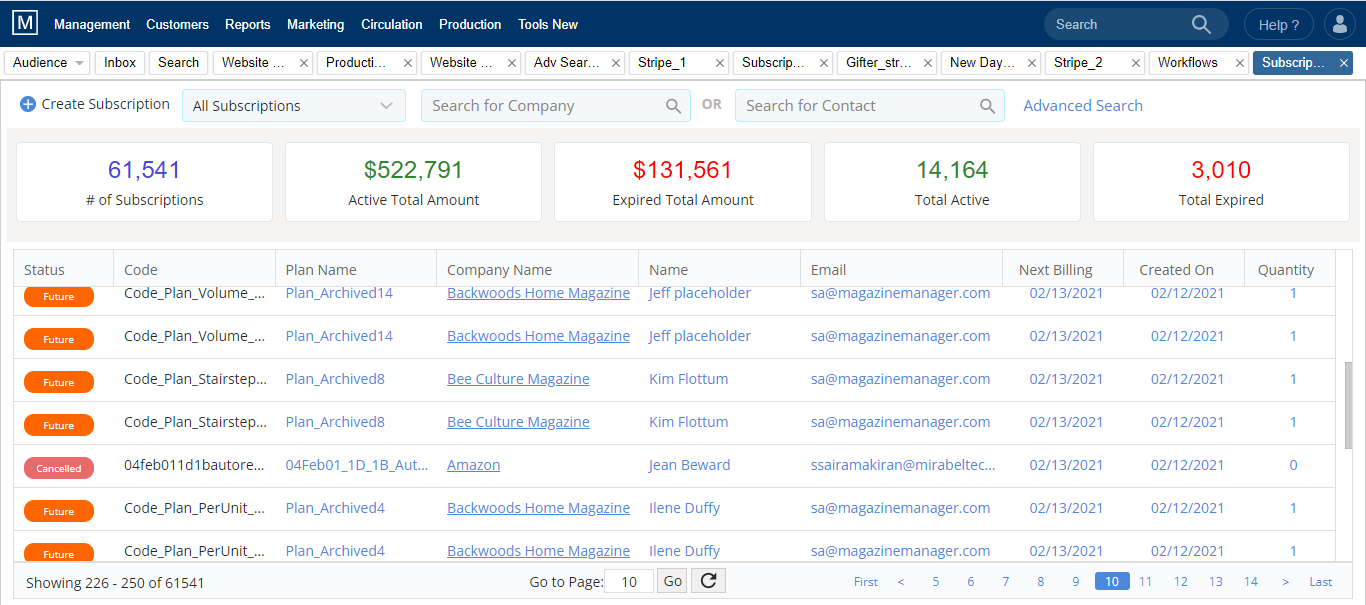The height and width of the screenshot is (605, 1366).
Task: Go to Last page
Action: (x=1321, y=582)
